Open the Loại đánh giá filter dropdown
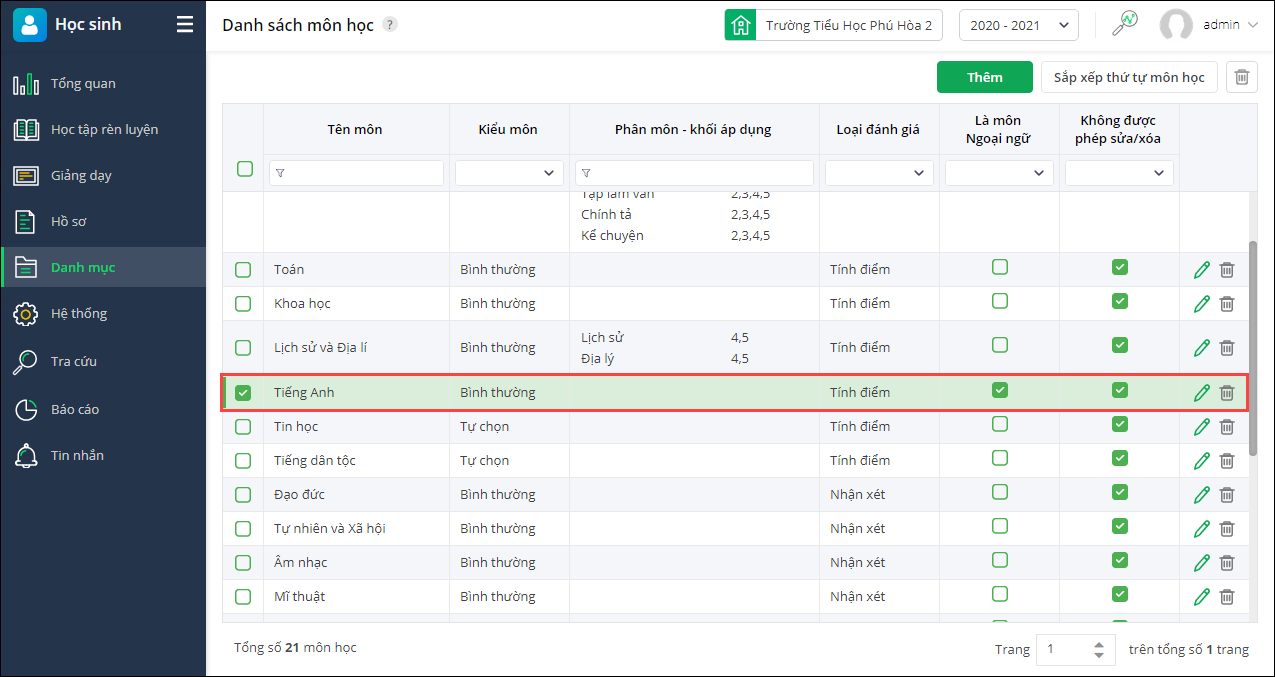 (879, 173)
